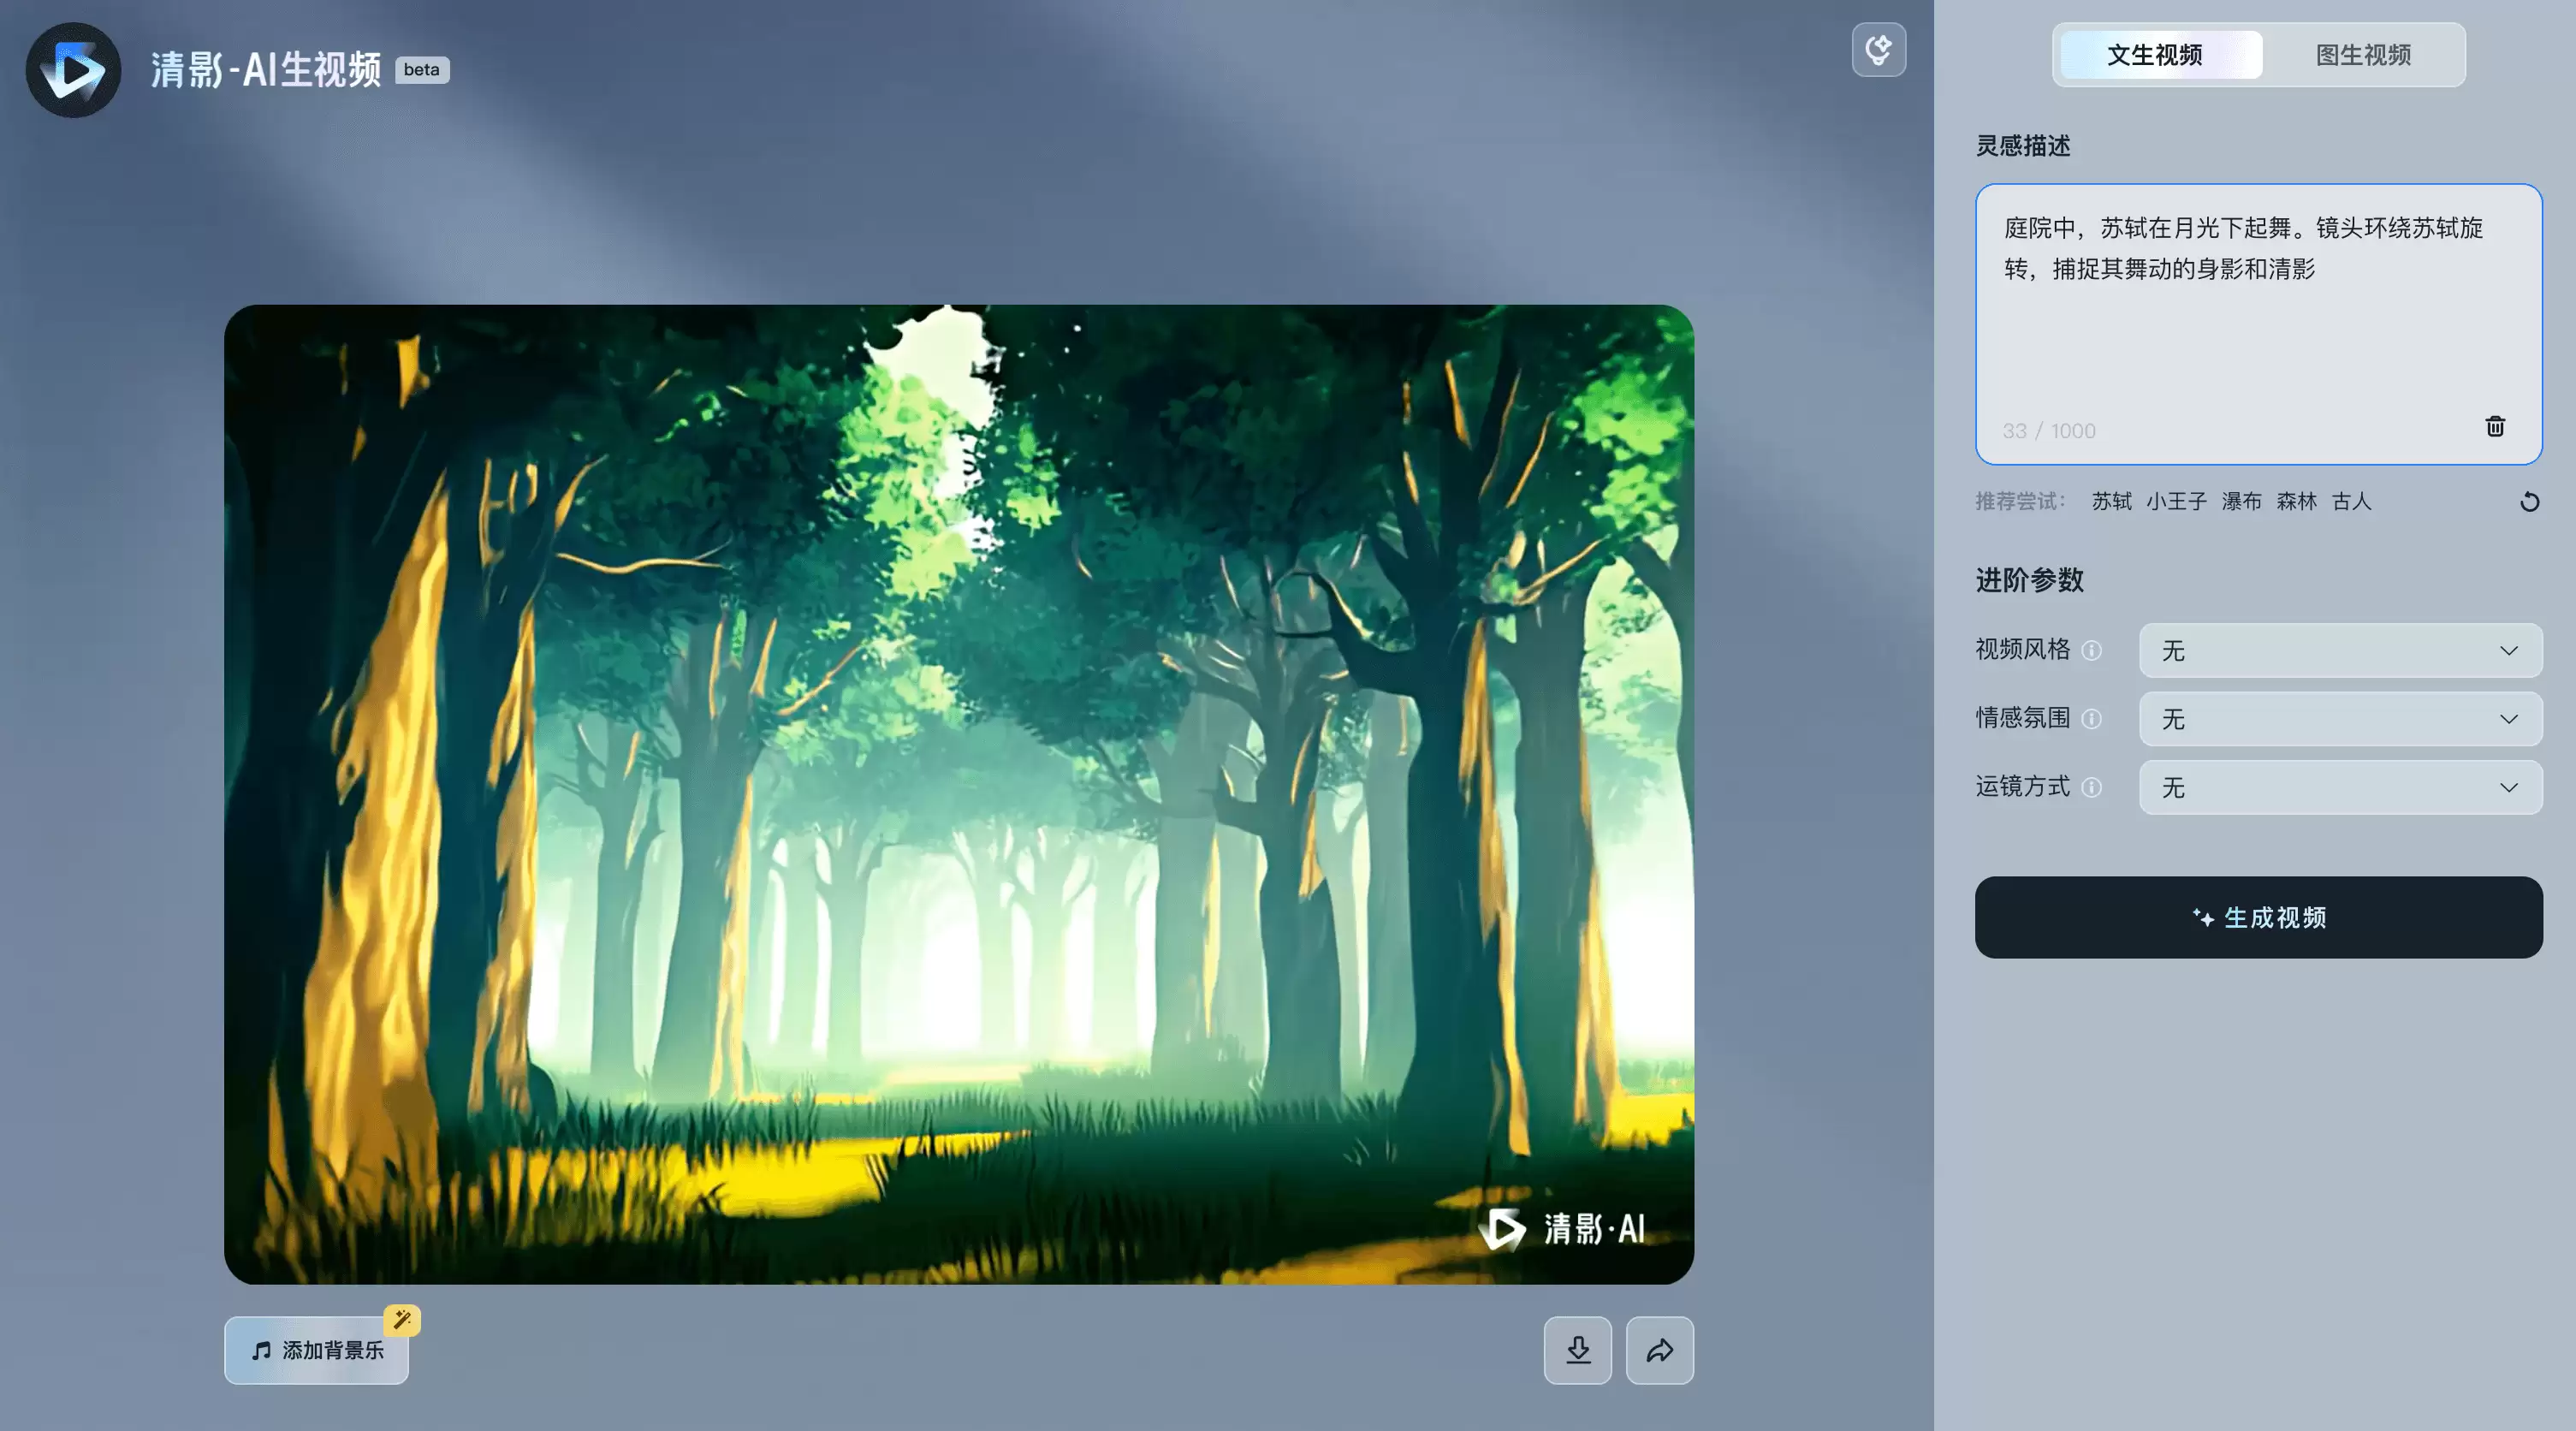This screenshot has width=2576, height=1431.
Task: Click the 情感氛围 info icon
Action: (x=2091, y=719)
